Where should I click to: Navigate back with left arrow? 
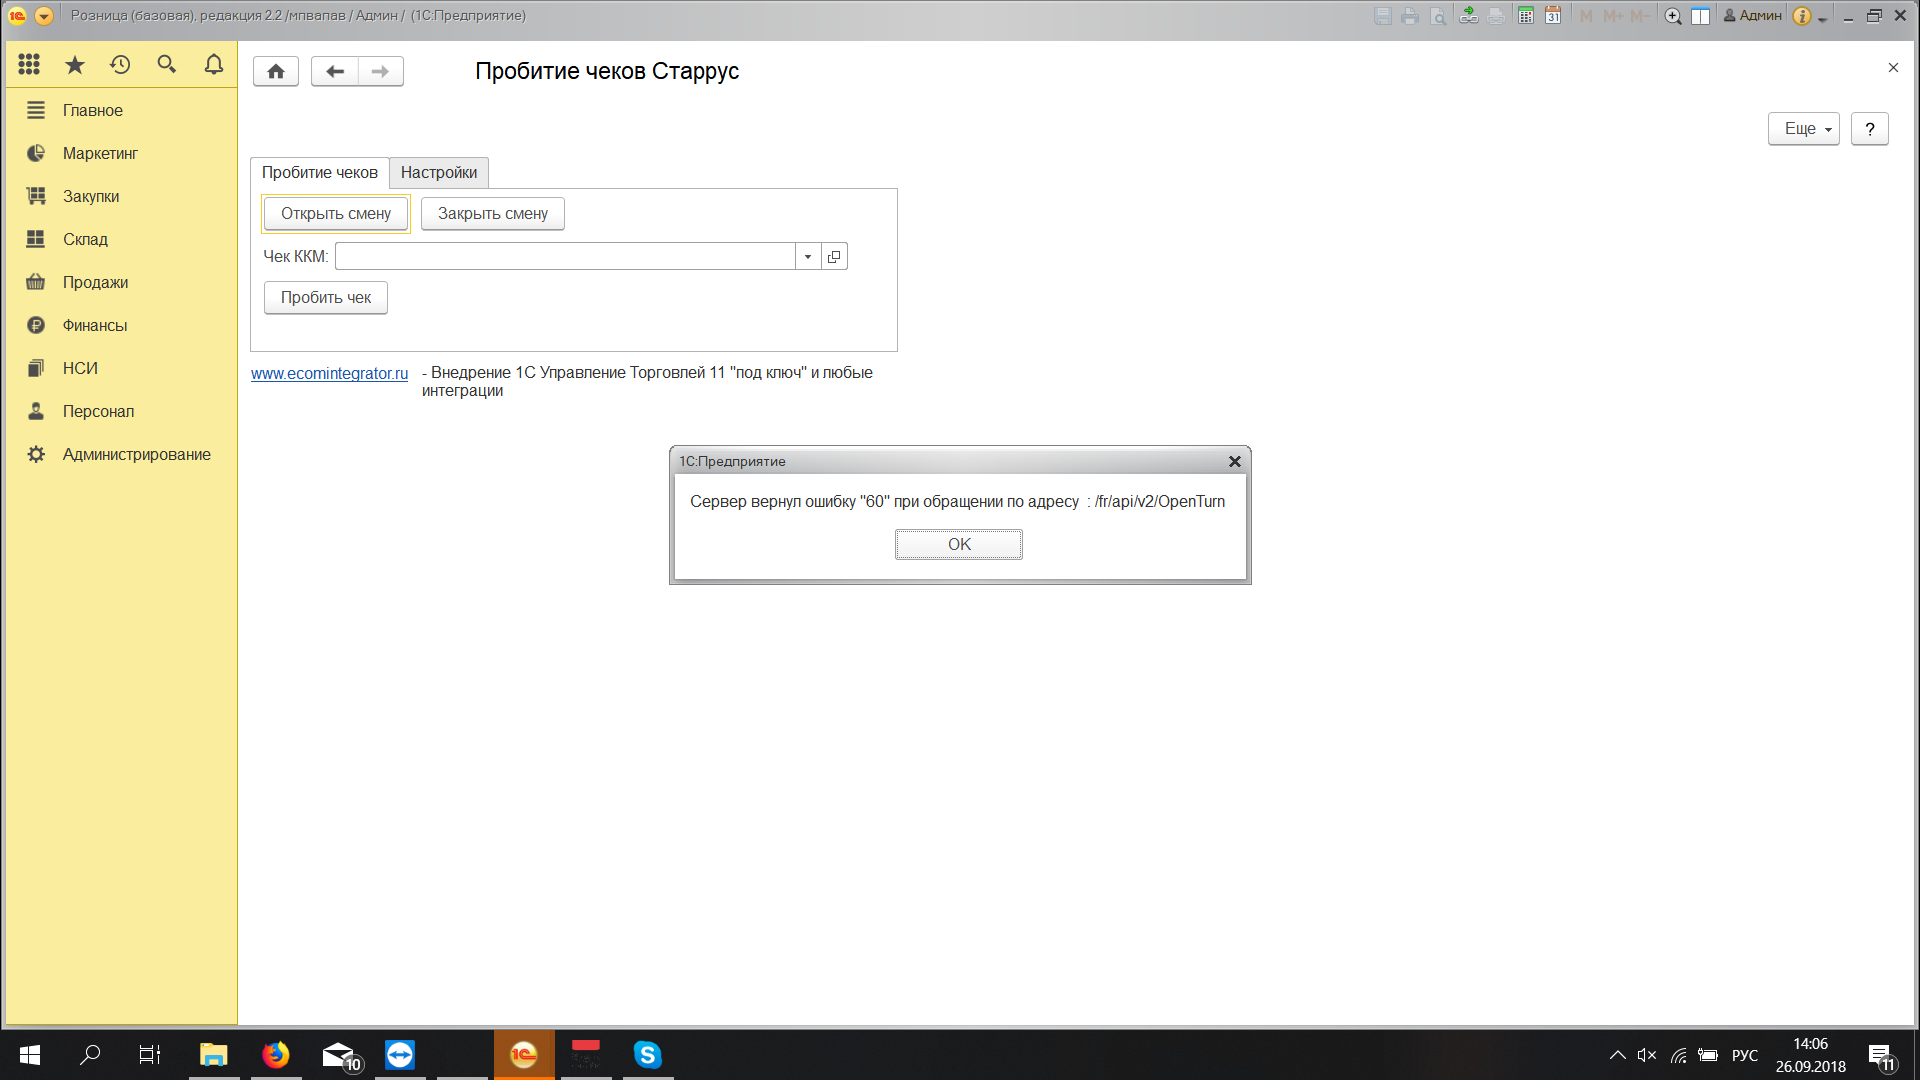pos(335,71)
